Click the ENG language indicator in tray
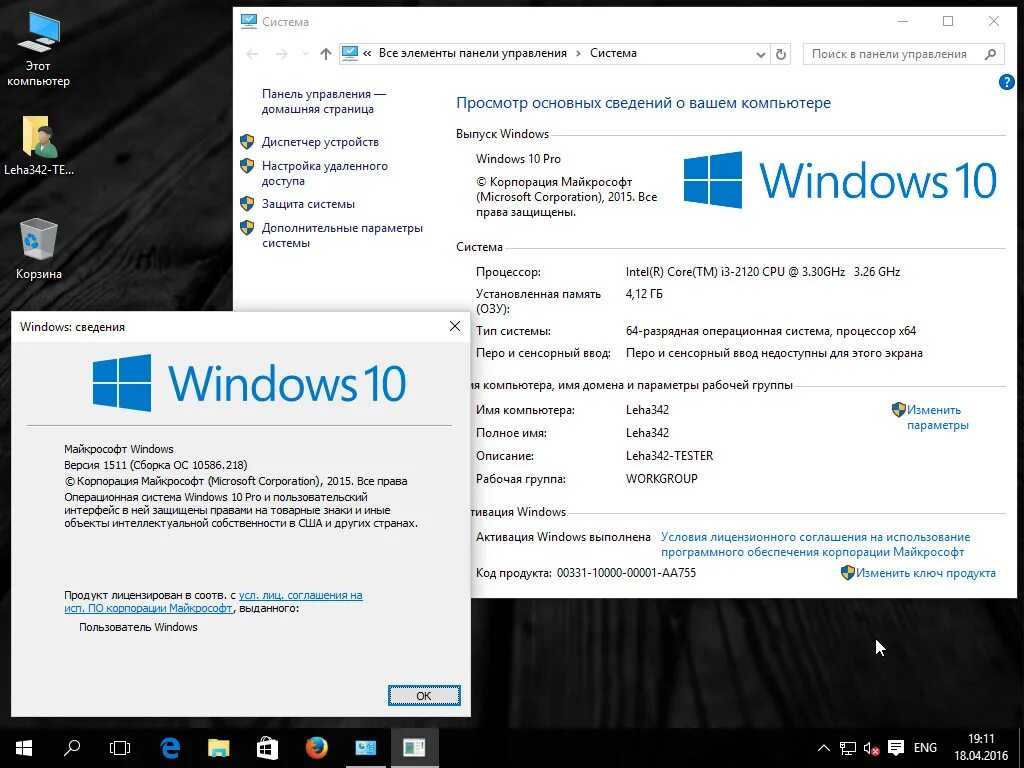The image size is (1024, 768). (925, 747)
